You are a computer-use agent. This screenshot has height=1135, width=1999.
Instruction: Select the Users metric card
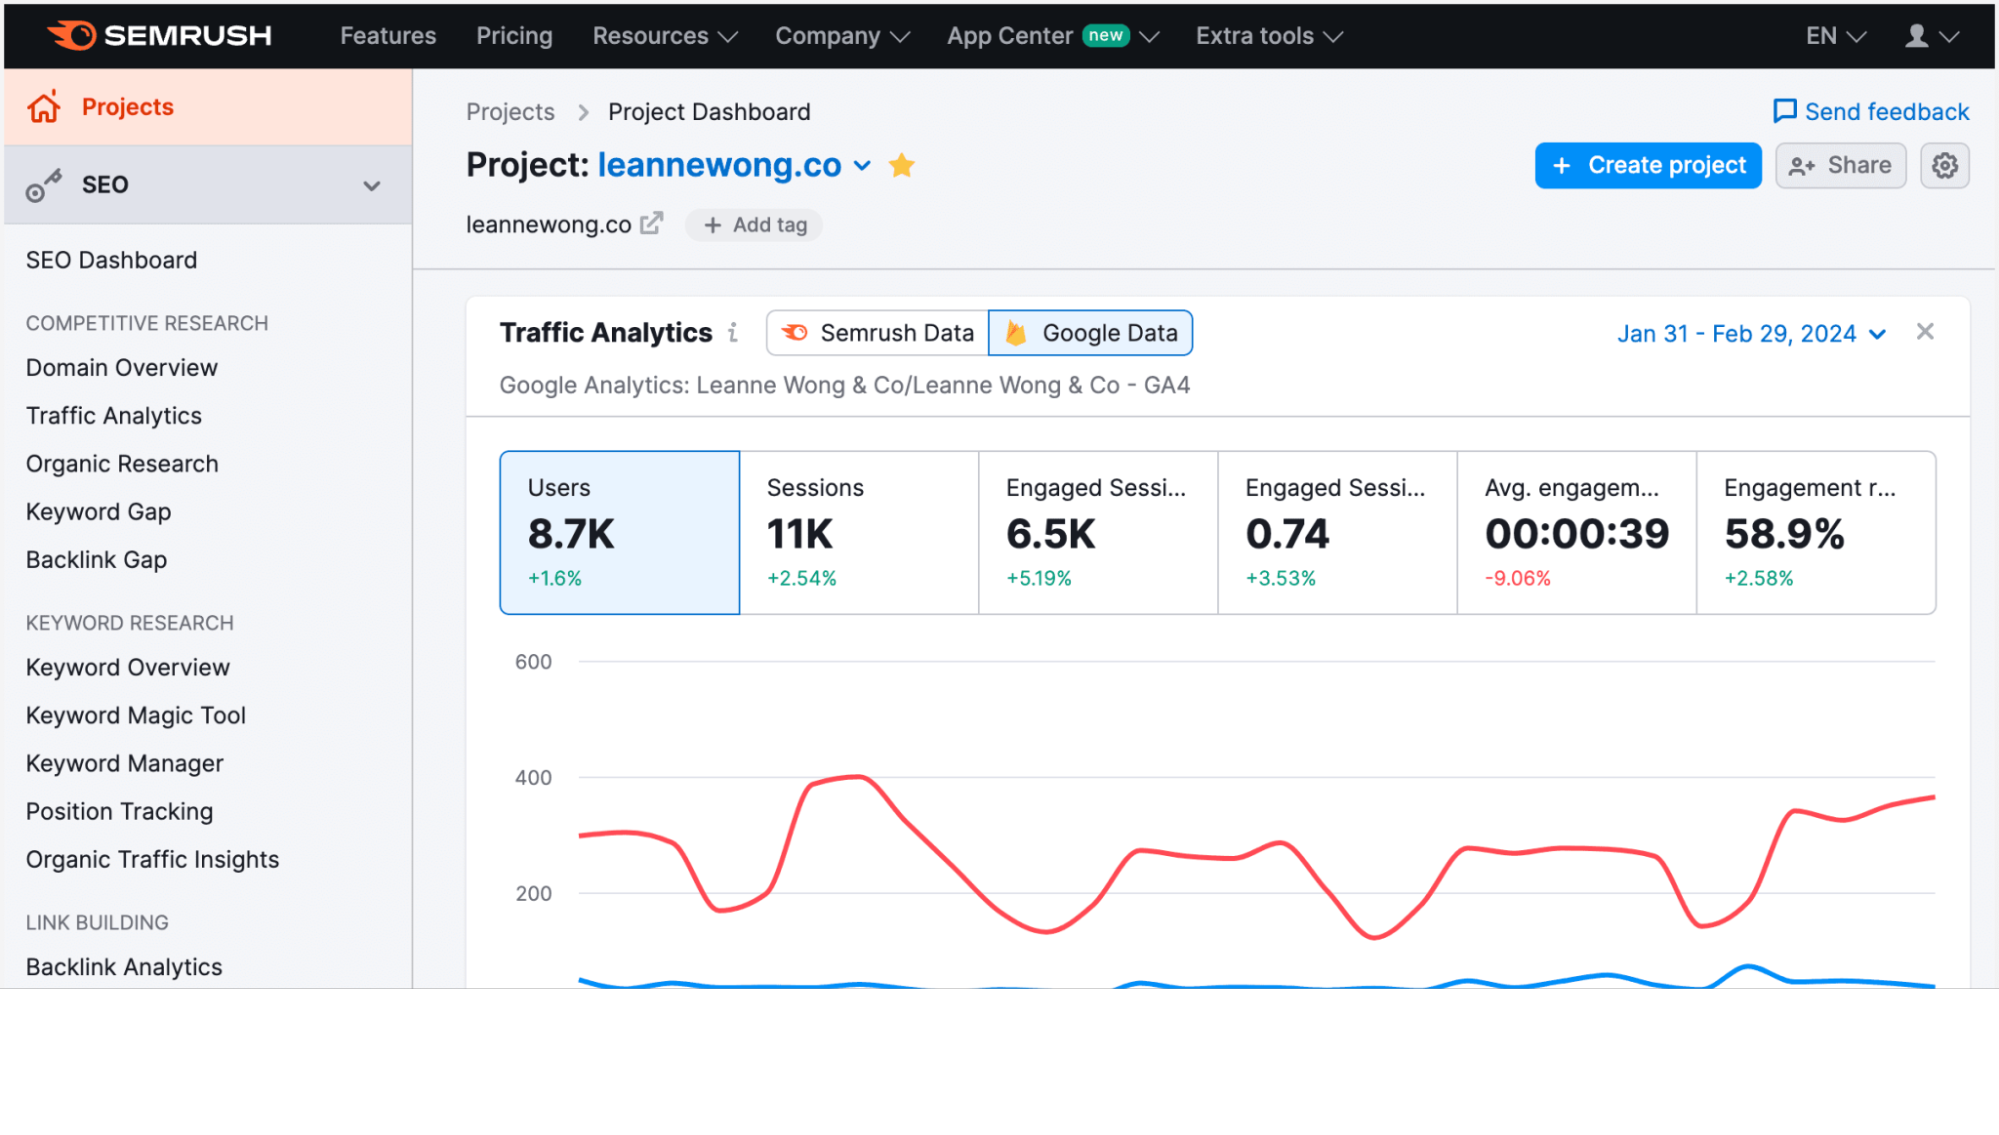[620, 533]
